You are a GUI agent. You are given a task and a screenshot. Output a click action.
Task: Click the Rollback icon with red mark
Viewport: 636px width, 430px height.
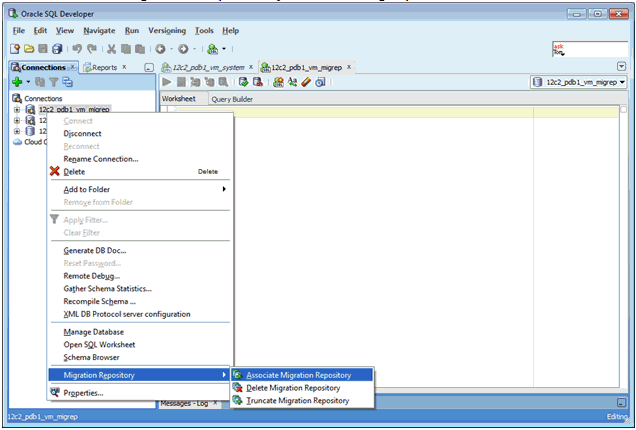click(x=258, y=82)
